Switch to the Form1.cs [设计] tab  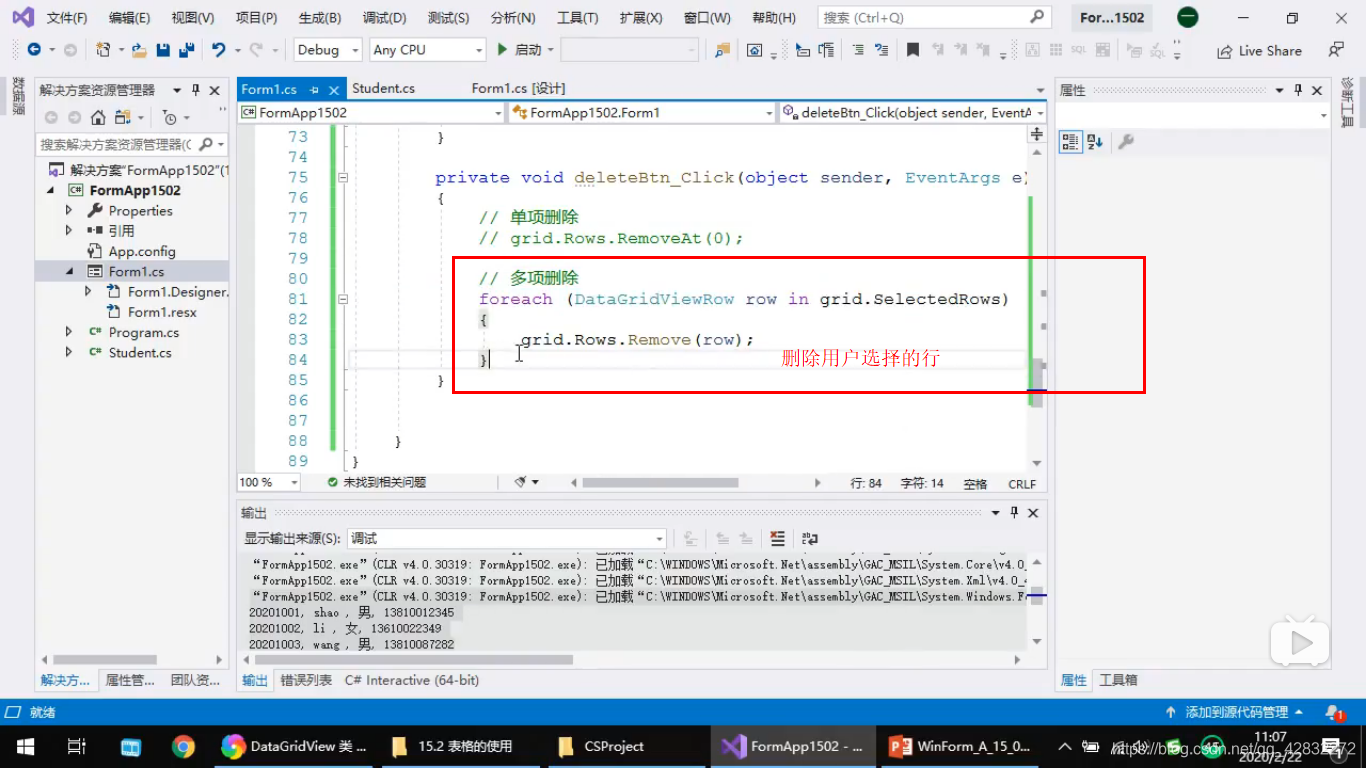pyautogui.click(x=518, y=88)
